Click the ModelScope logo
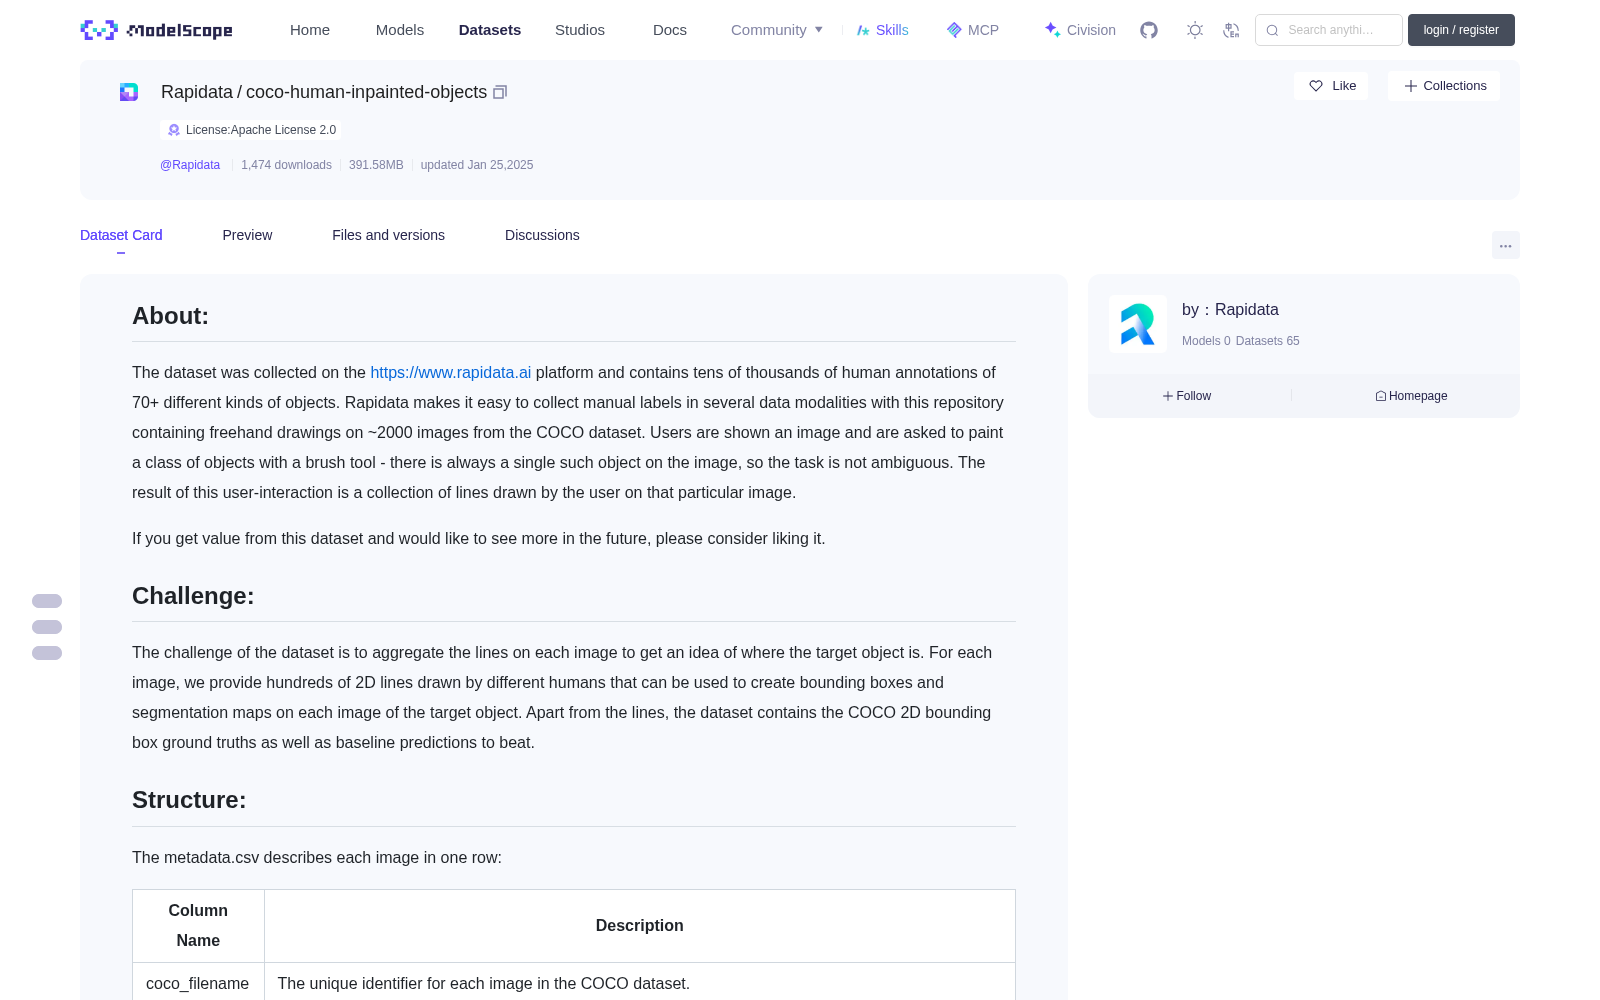 (157, 30)
